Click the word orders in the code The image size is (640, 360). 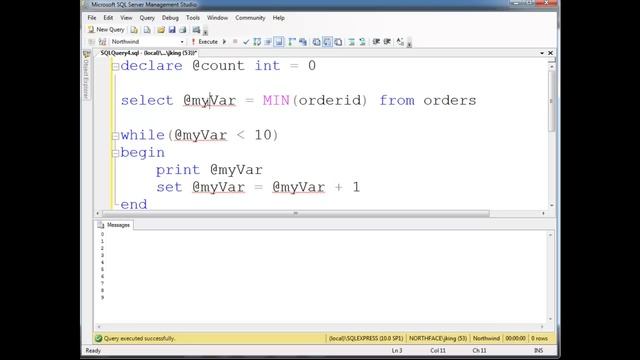tap(450, 100)
